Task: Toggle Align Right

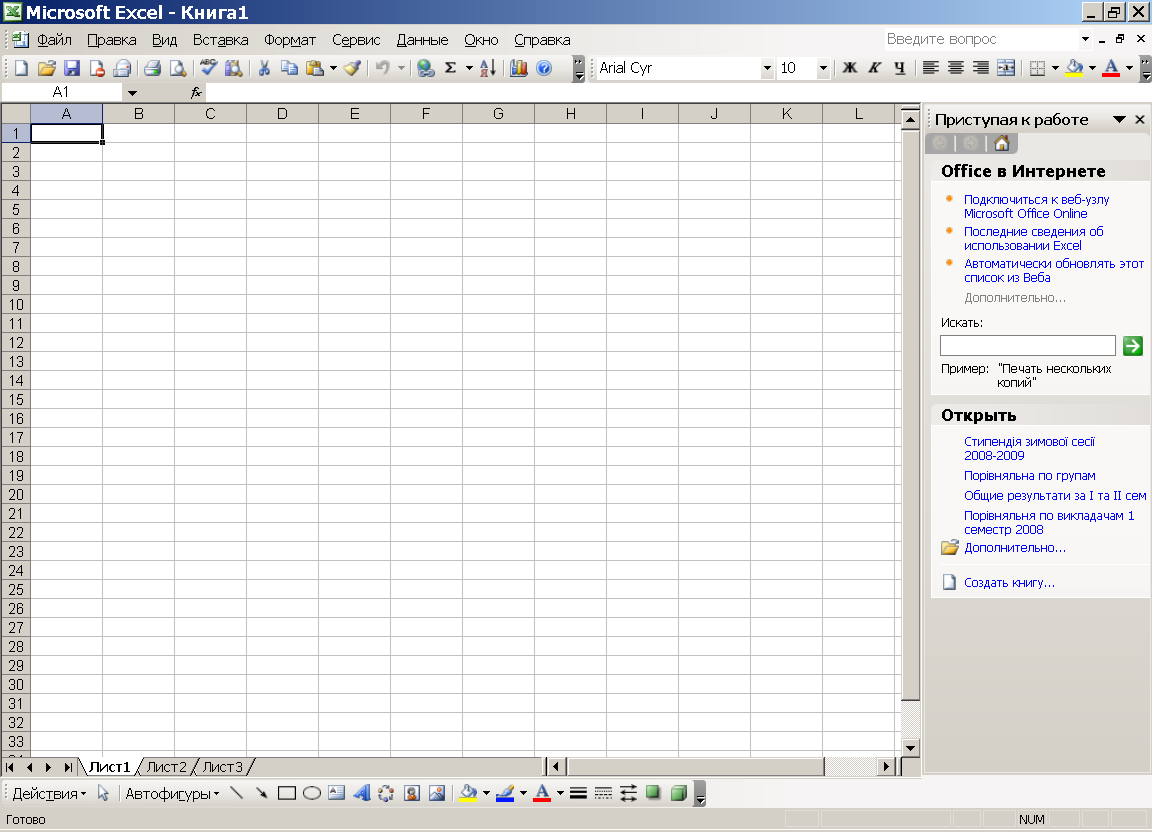Action: tap(981, 68)
